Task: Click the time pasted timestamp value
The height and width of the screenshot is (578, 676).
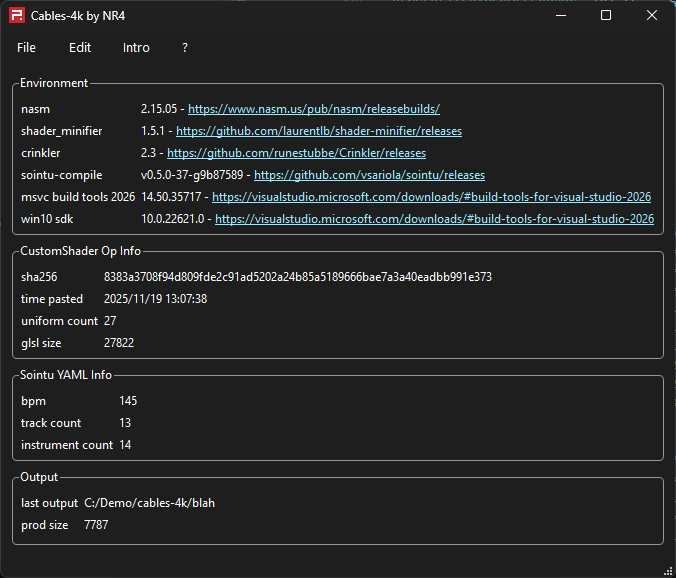Action: pyautogui.click(x=155, y=299)
